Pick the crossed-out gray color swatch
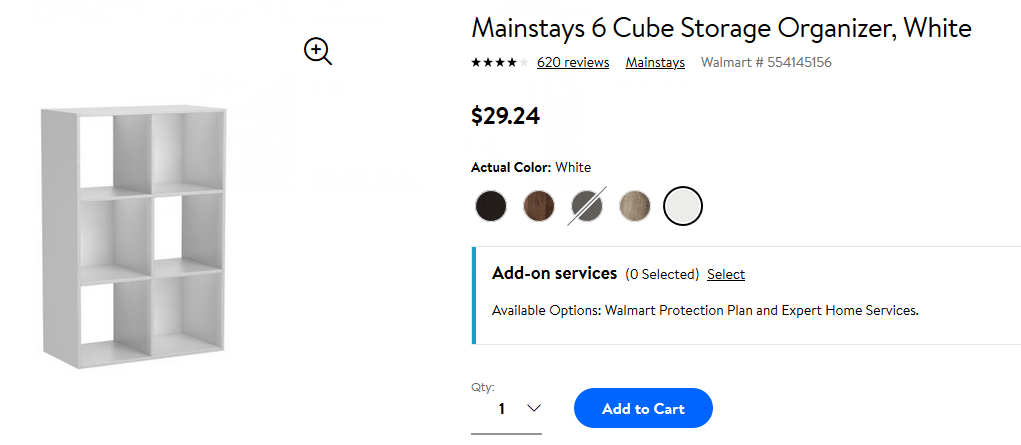1021x445 pixels. click(587, 206)
